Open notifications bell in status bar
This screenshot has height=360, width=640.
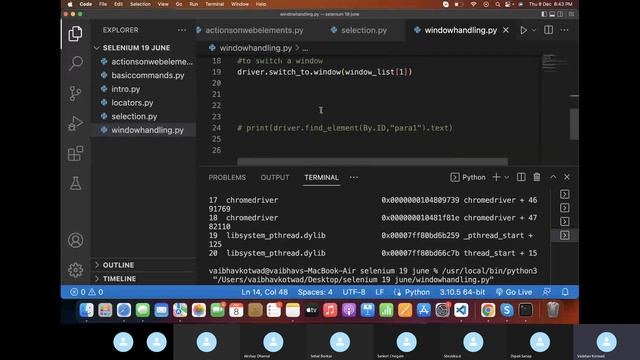click(x=565, y=292)
